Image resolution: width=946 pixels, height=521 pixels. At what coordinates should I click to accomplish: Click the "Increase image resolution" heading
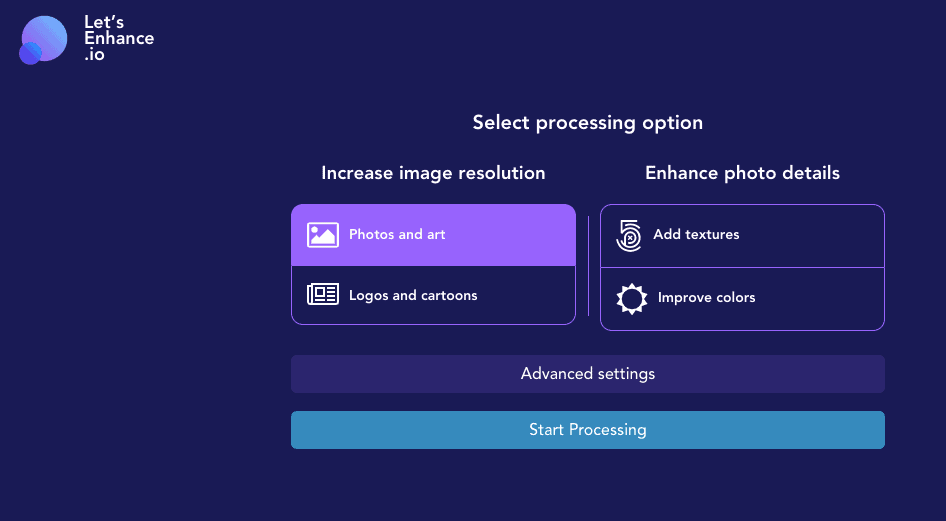(433, 173)
